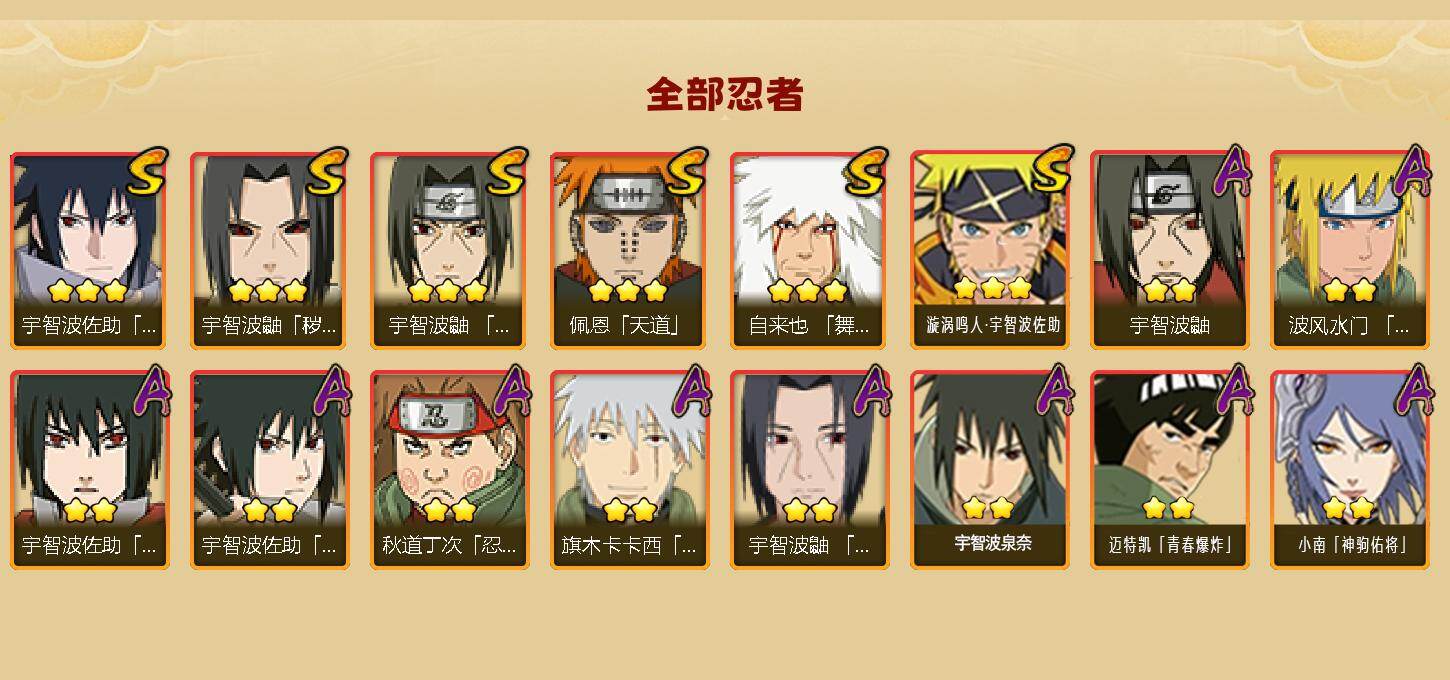Select the Pain 佩恩「天道」 ninja card
1450x680 pixels.
pyautogui.click(x=629, y=250)
